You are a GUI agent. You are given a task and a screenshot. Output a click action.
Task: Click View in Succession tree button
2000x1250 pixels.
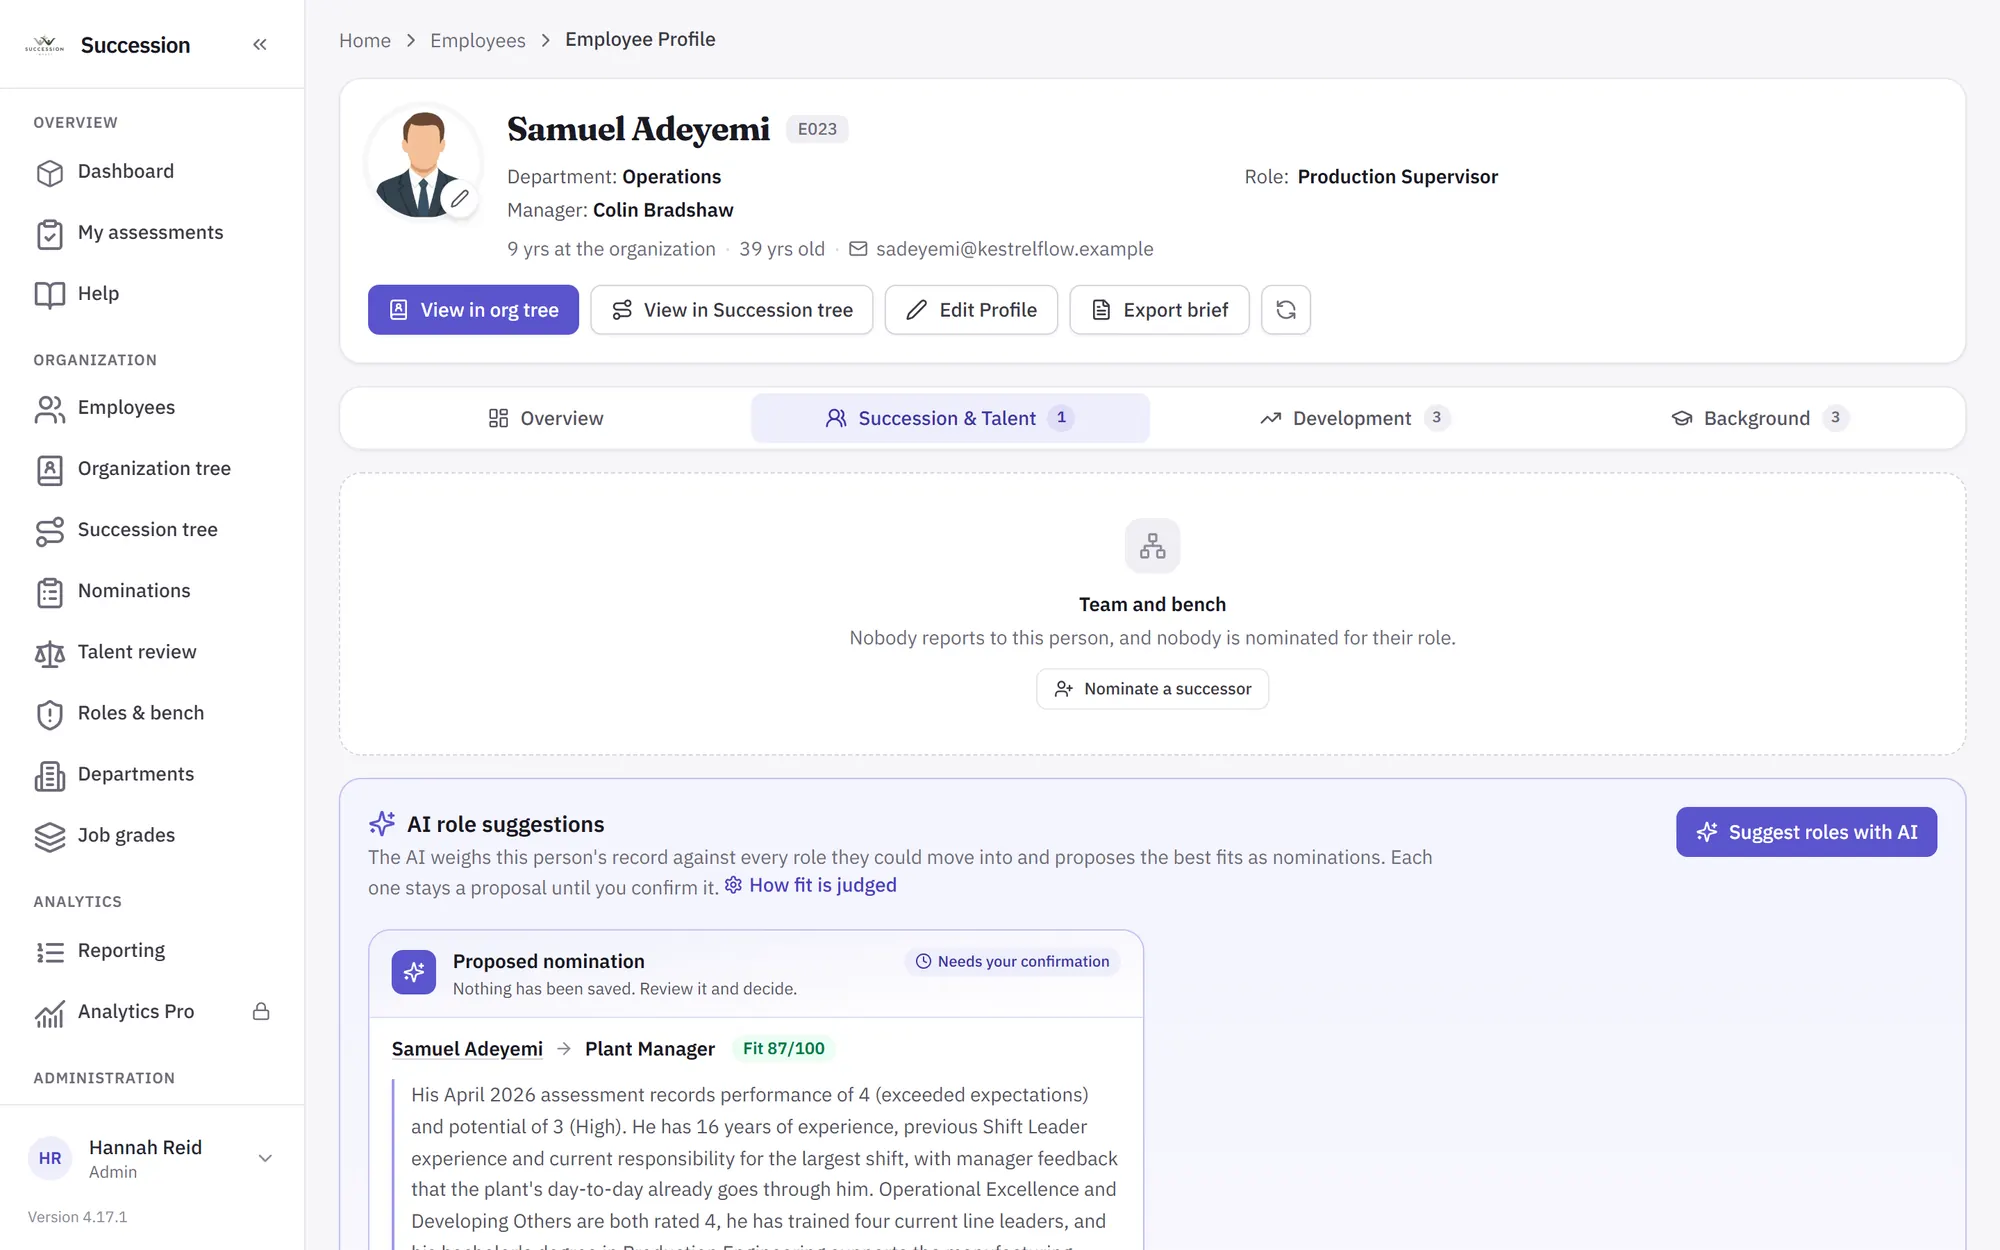[732, 310]
